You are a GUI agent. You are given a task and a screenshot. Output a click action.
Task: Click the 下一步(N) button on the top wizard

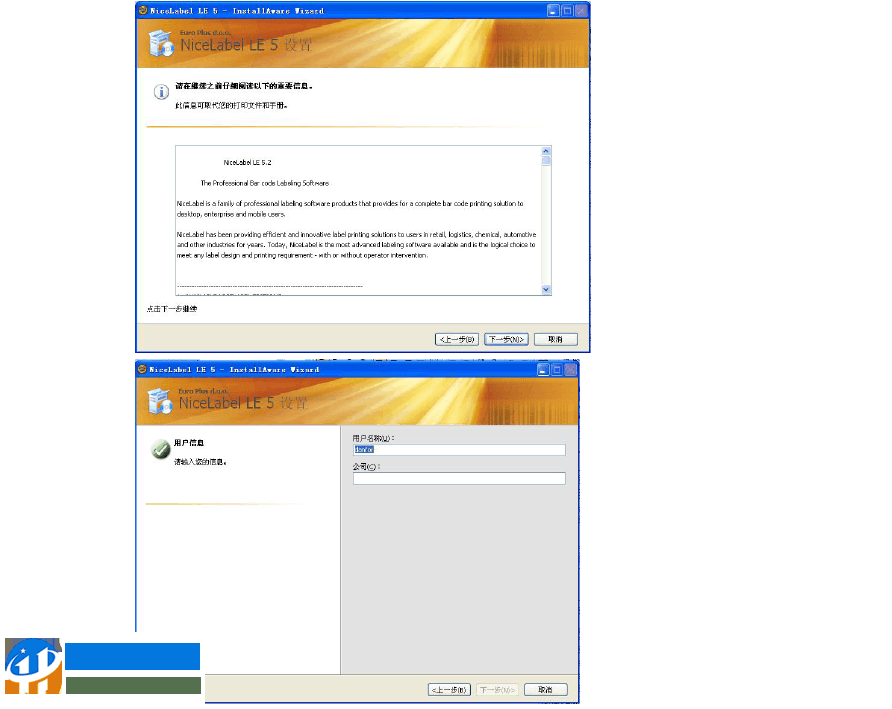505,339
